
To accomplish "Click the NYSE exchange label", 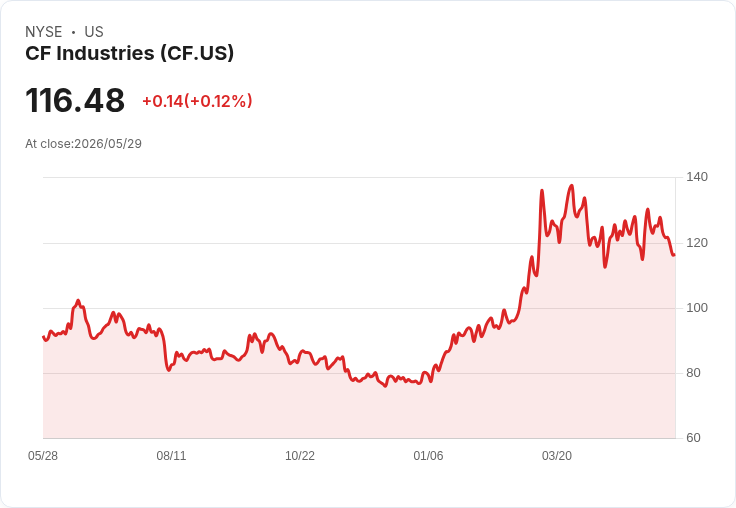I will point(44,32).
